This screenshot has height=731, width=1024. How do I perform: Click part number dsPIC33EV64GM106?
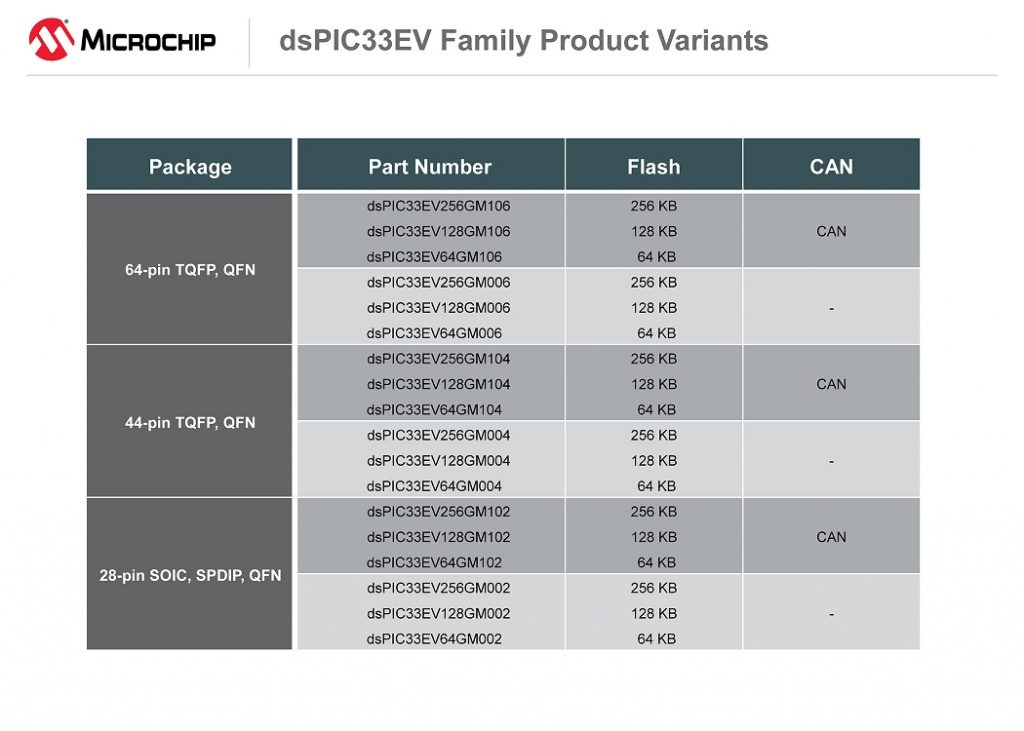point(434,257)
